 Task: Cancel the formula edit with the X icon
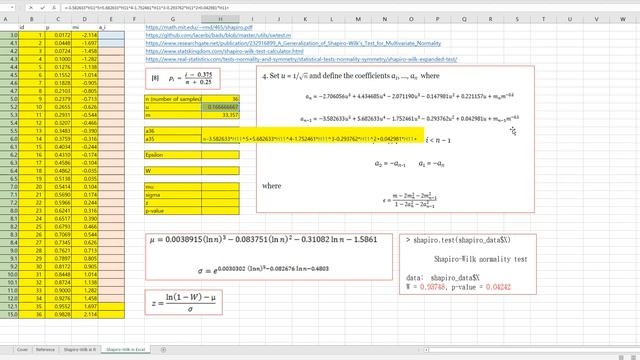[31, 8]
